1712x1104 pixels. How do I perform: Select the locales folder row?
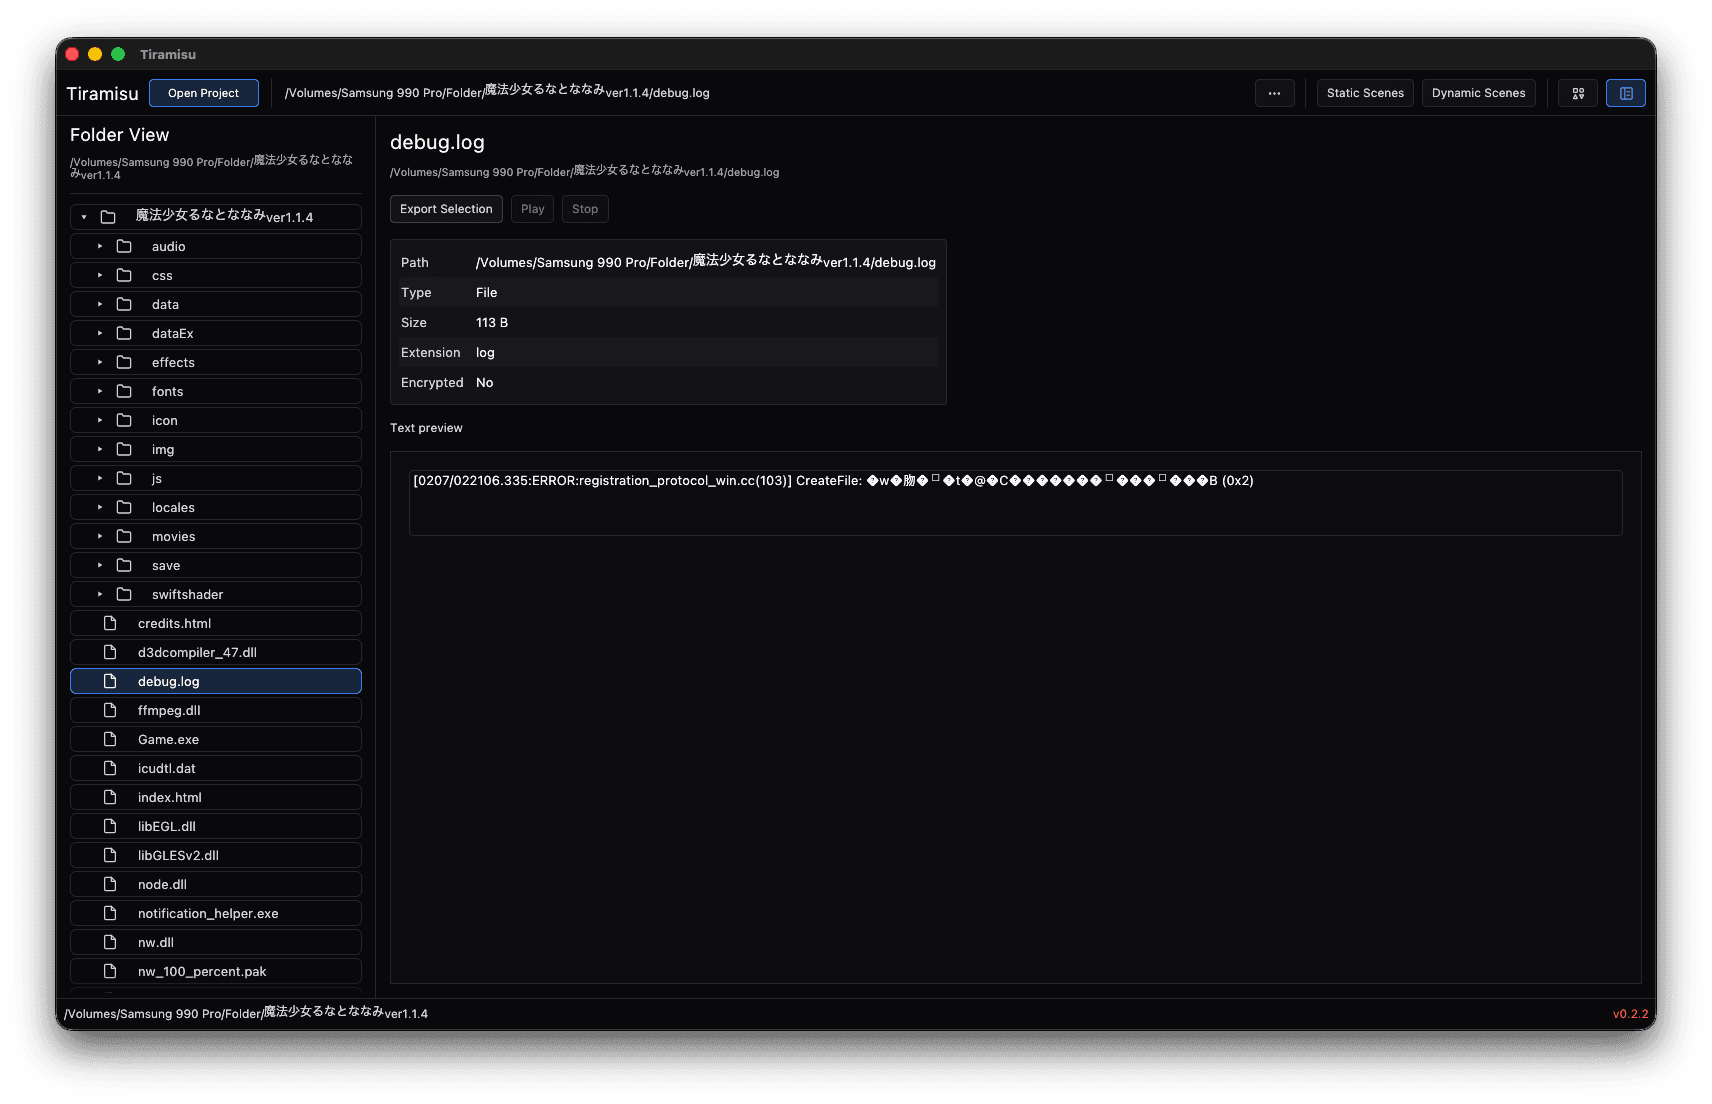point(216,507)
